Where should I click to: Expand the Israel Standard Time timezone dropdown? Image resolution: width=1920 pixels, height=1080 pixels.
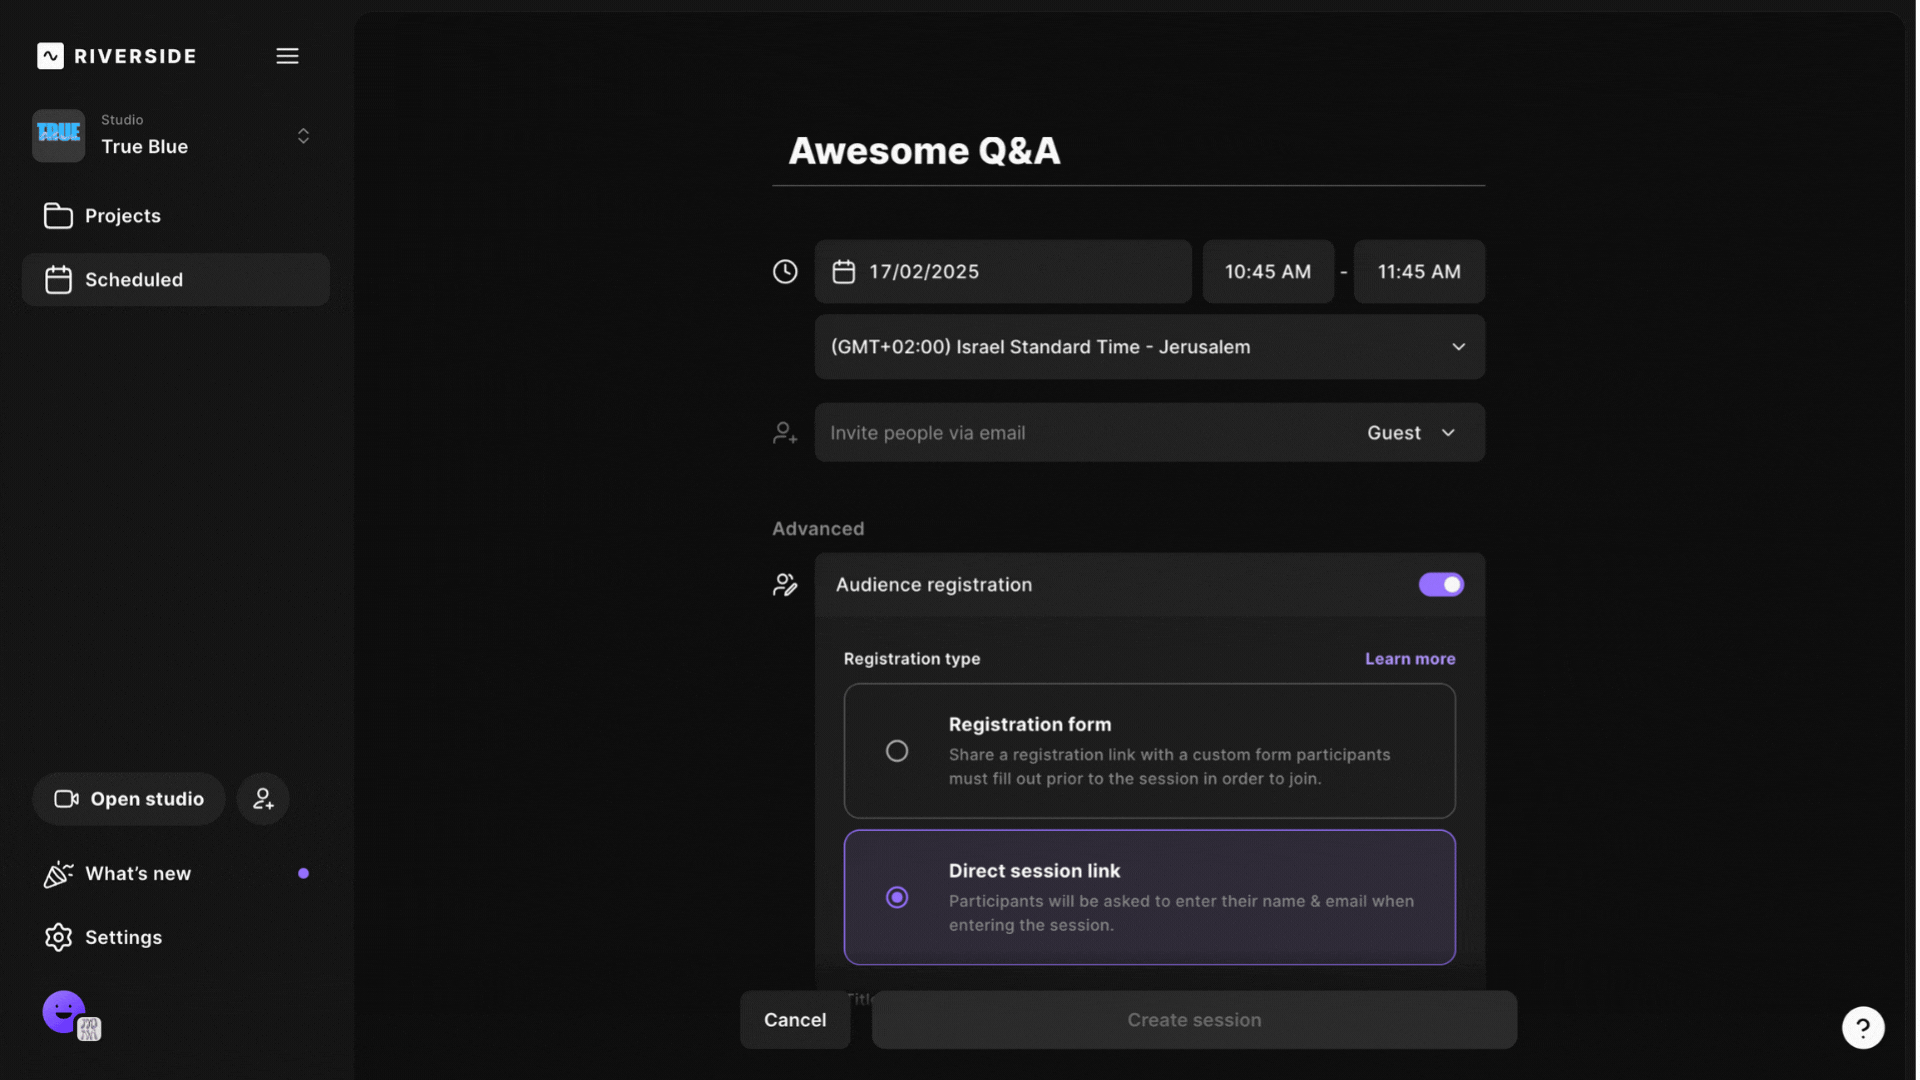click(x=1149, y=347)
